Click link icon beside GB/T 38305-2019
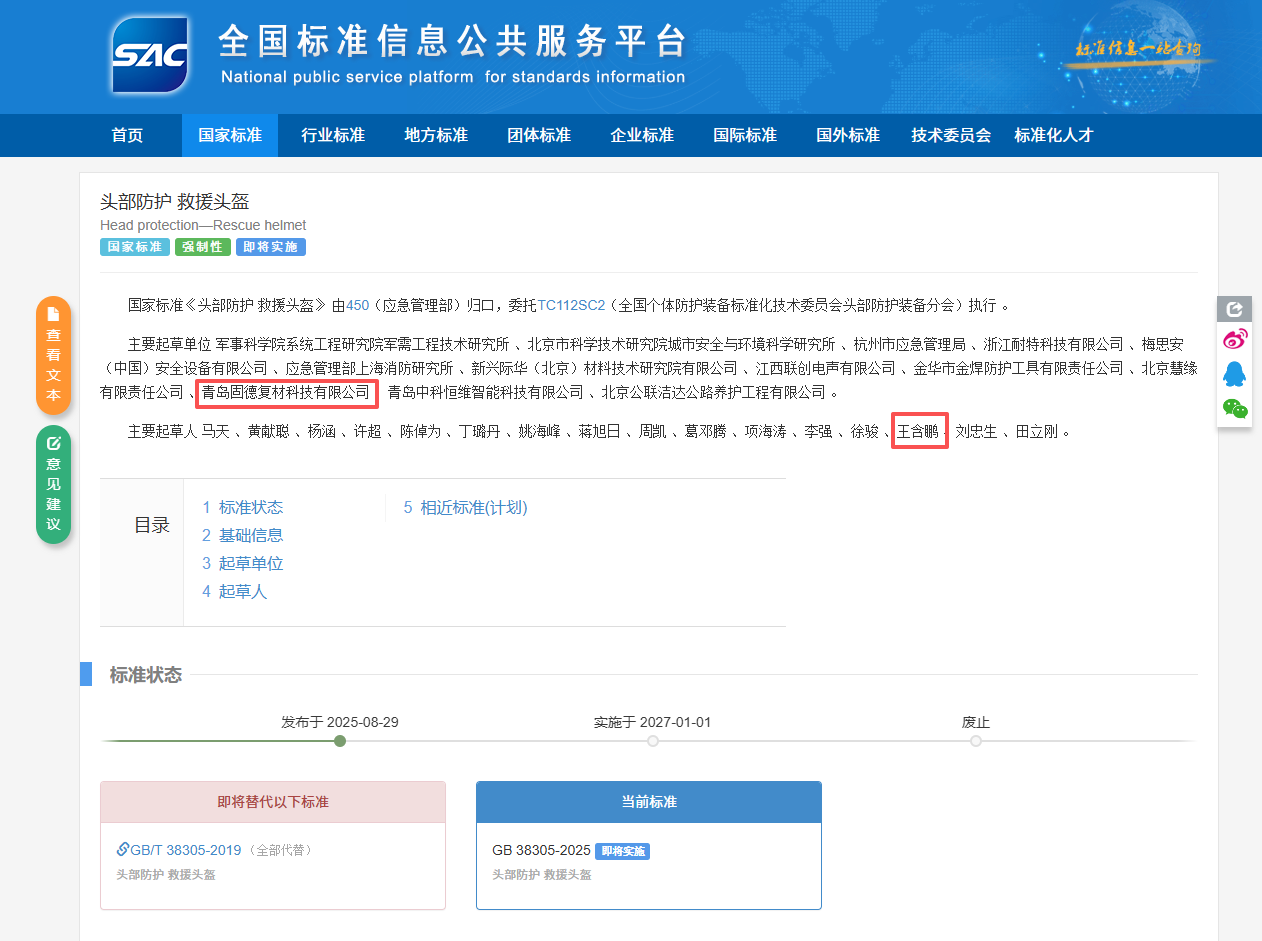Viewport: 1262px width, 941px height. 123,849
